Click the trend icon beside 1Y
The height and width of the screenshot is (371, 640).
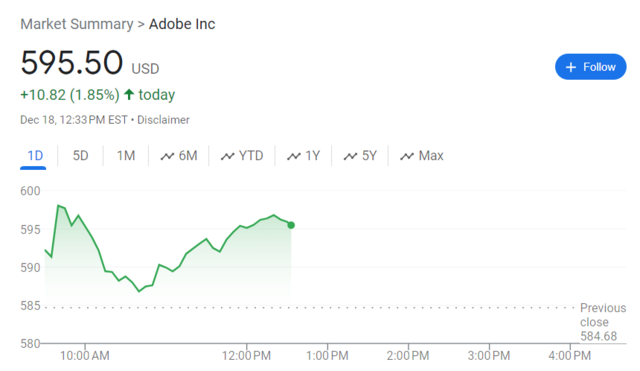pyautogui.click(x=294, y=156)
